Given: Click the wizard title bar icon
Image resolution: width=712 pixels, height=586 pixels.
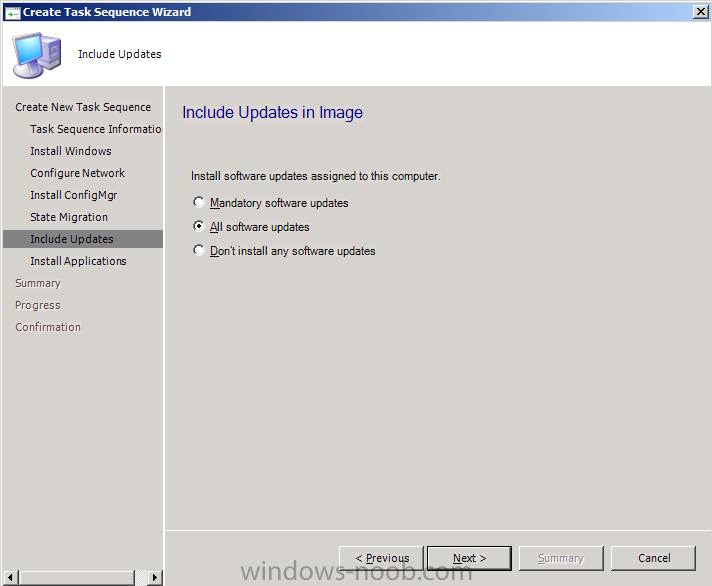Looking at the screenshot, I should 12,13.
